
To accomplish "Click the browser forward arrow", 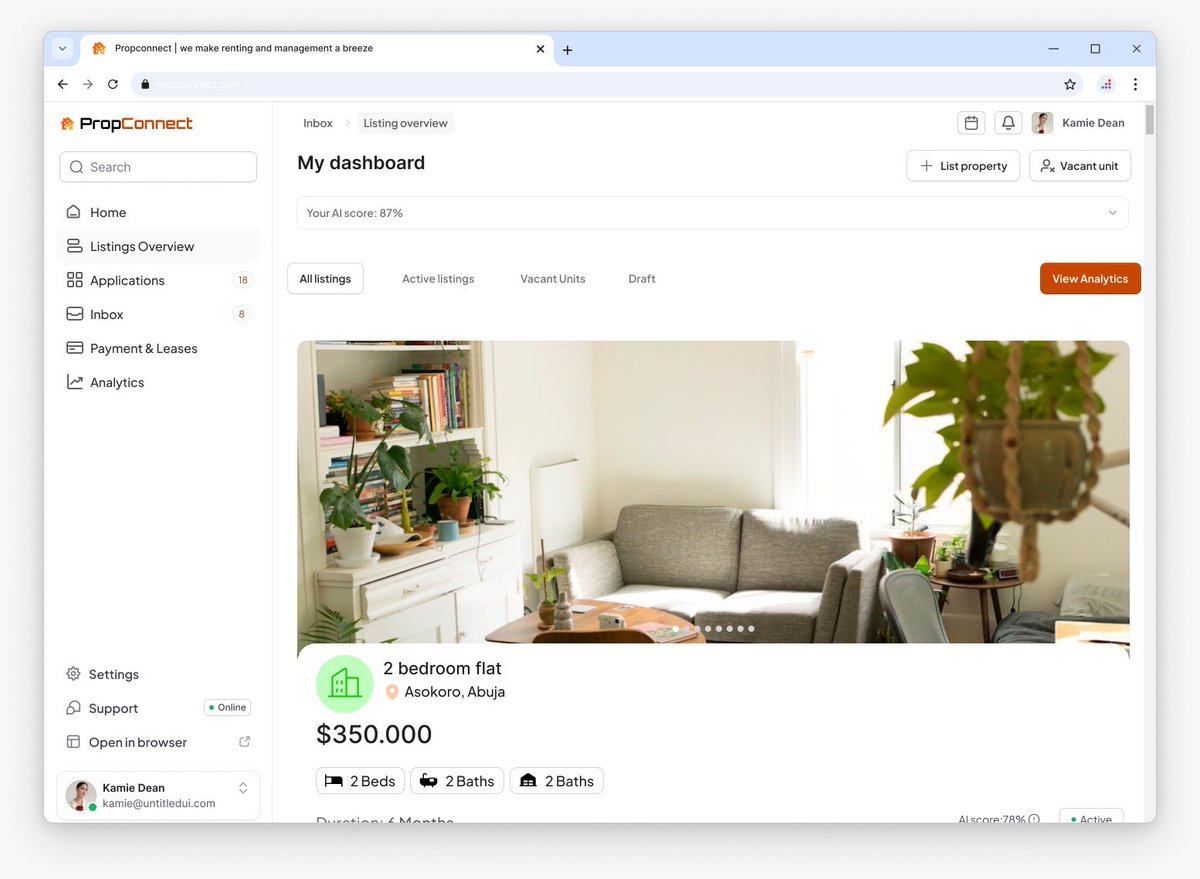I will point(88,85).
